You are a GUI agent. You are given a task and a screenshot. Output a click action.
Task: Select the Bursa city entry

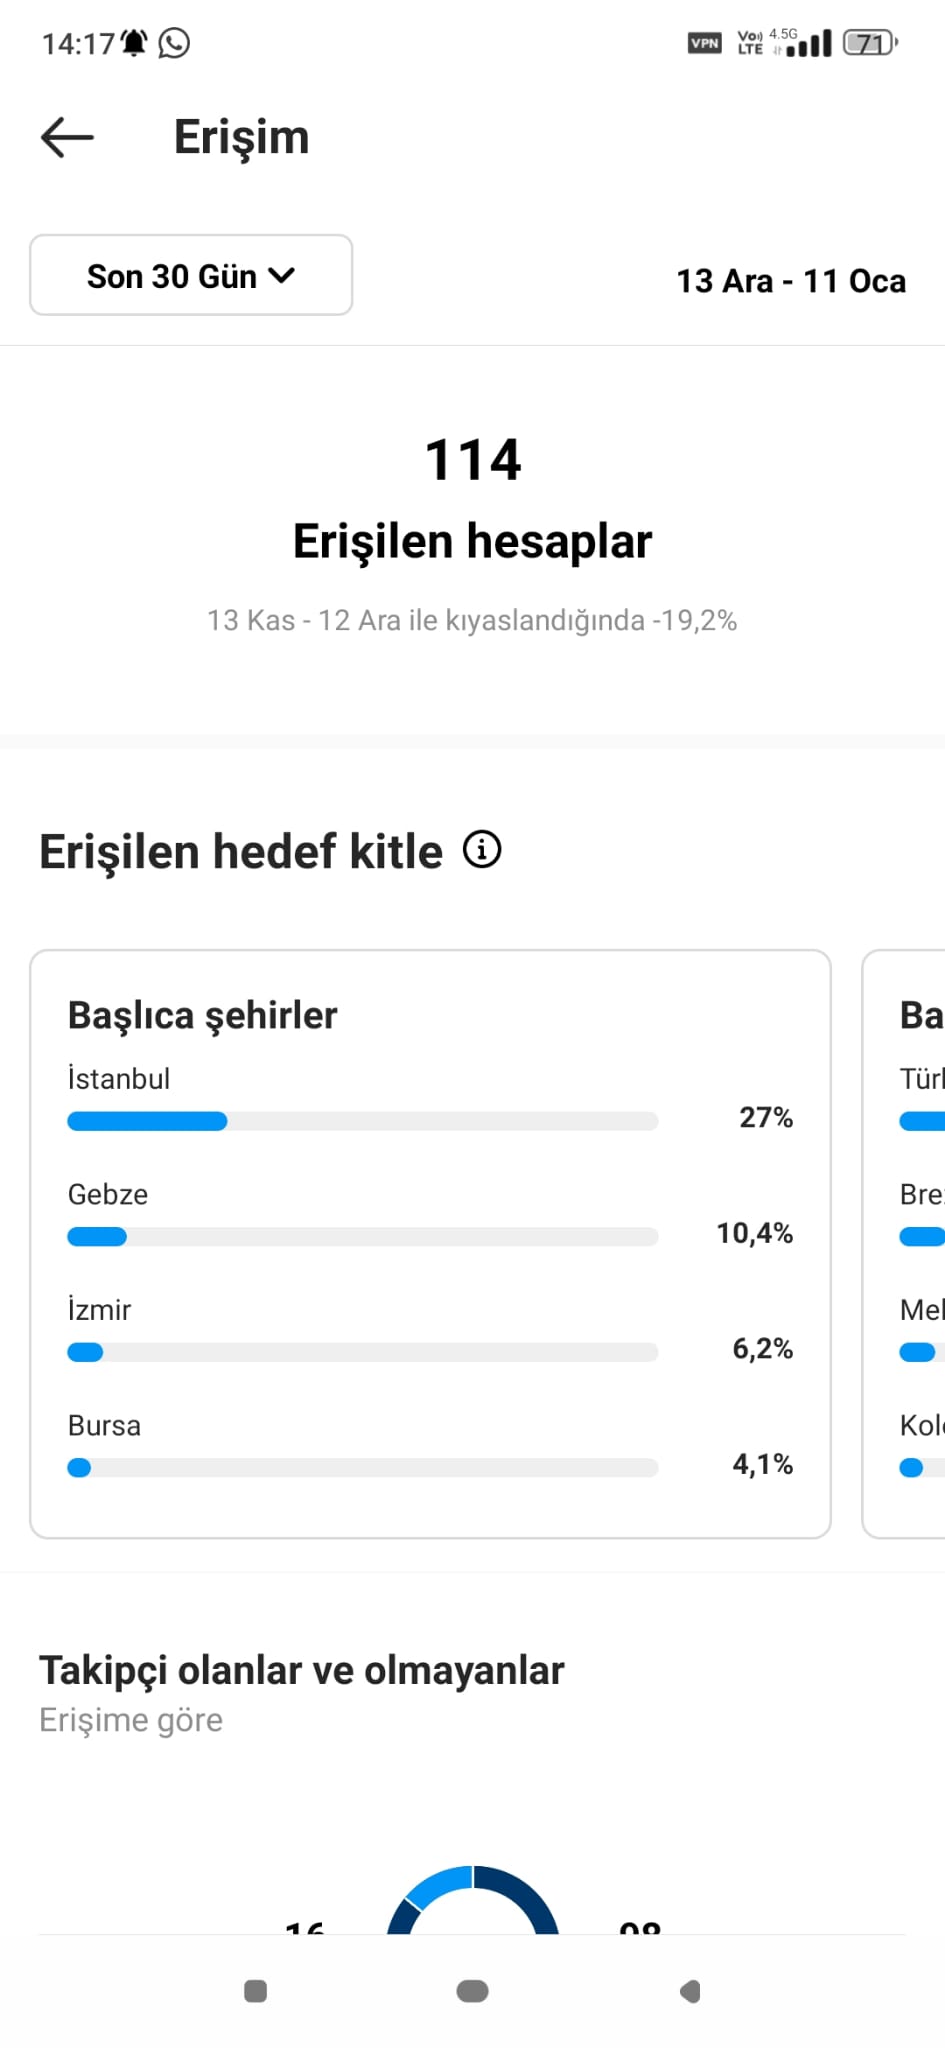pyautogui.click(x=104, y=1425)
